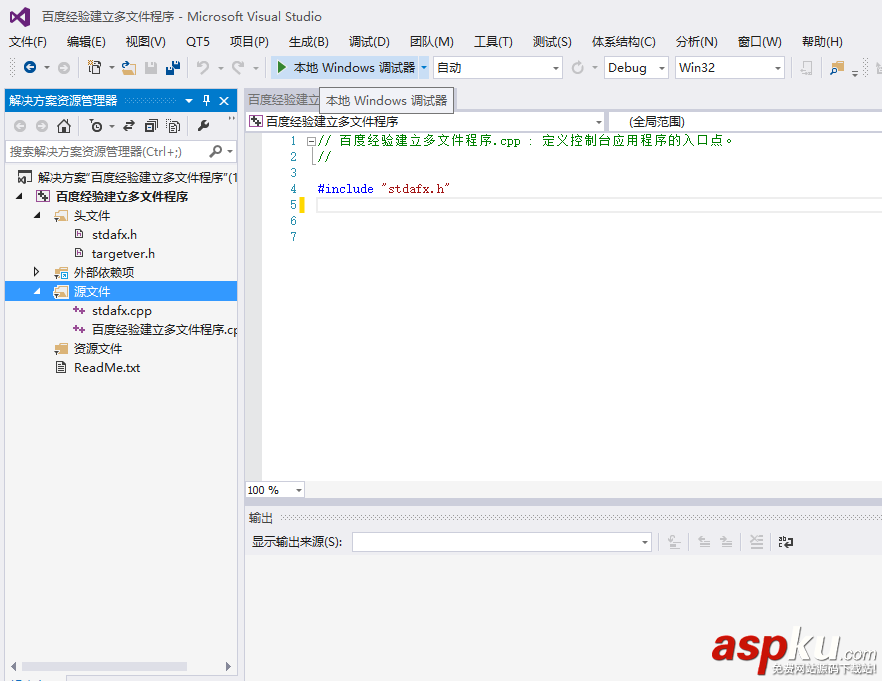Open the 编辑(E) menu

click(86, 42)
